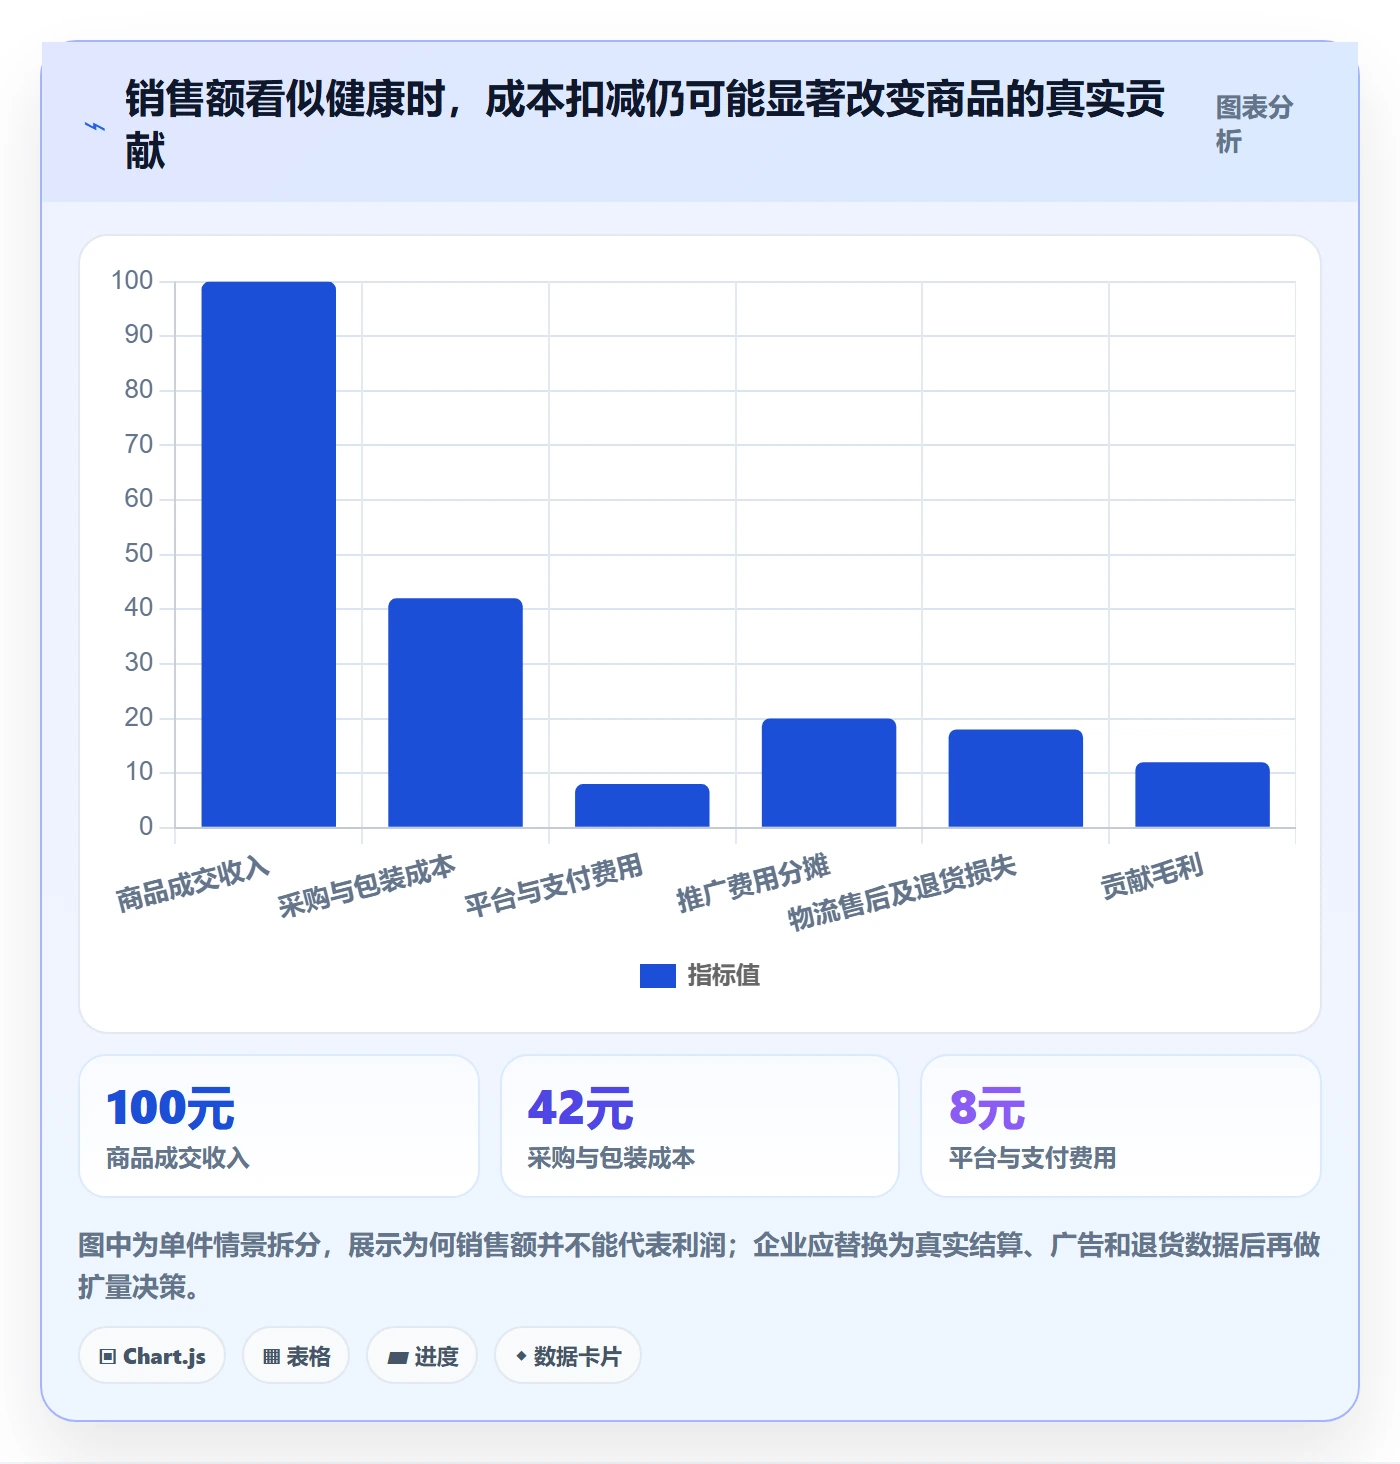This screenshot has width=1400, height=1464.
Task: Click the 采购与包装成本 x-axis label
Action: [366, 886]
